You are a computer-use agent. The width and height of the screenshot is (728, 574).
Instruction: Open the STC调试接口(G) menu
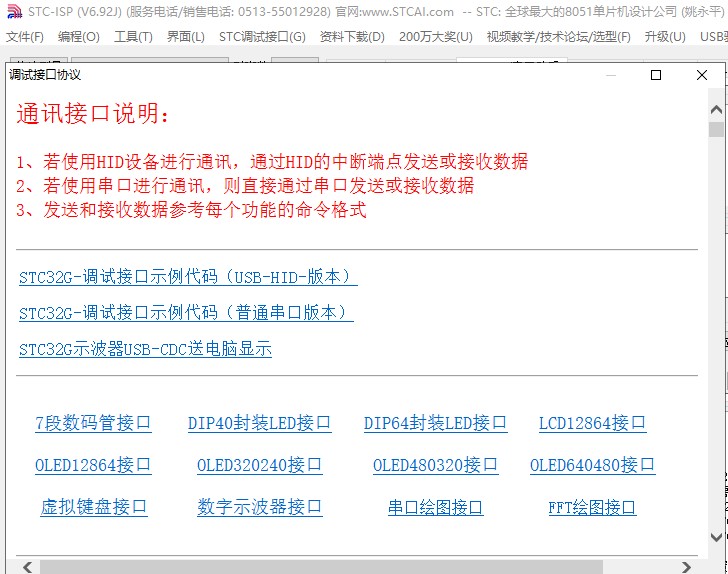262,36
